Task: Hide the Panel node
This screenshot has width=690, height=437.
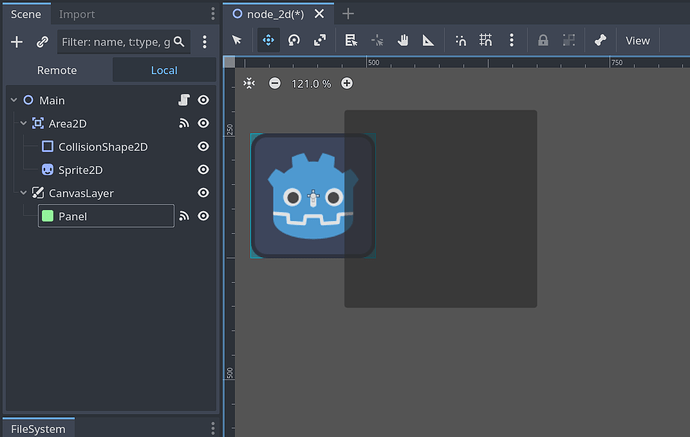Action: pos(203,216)
